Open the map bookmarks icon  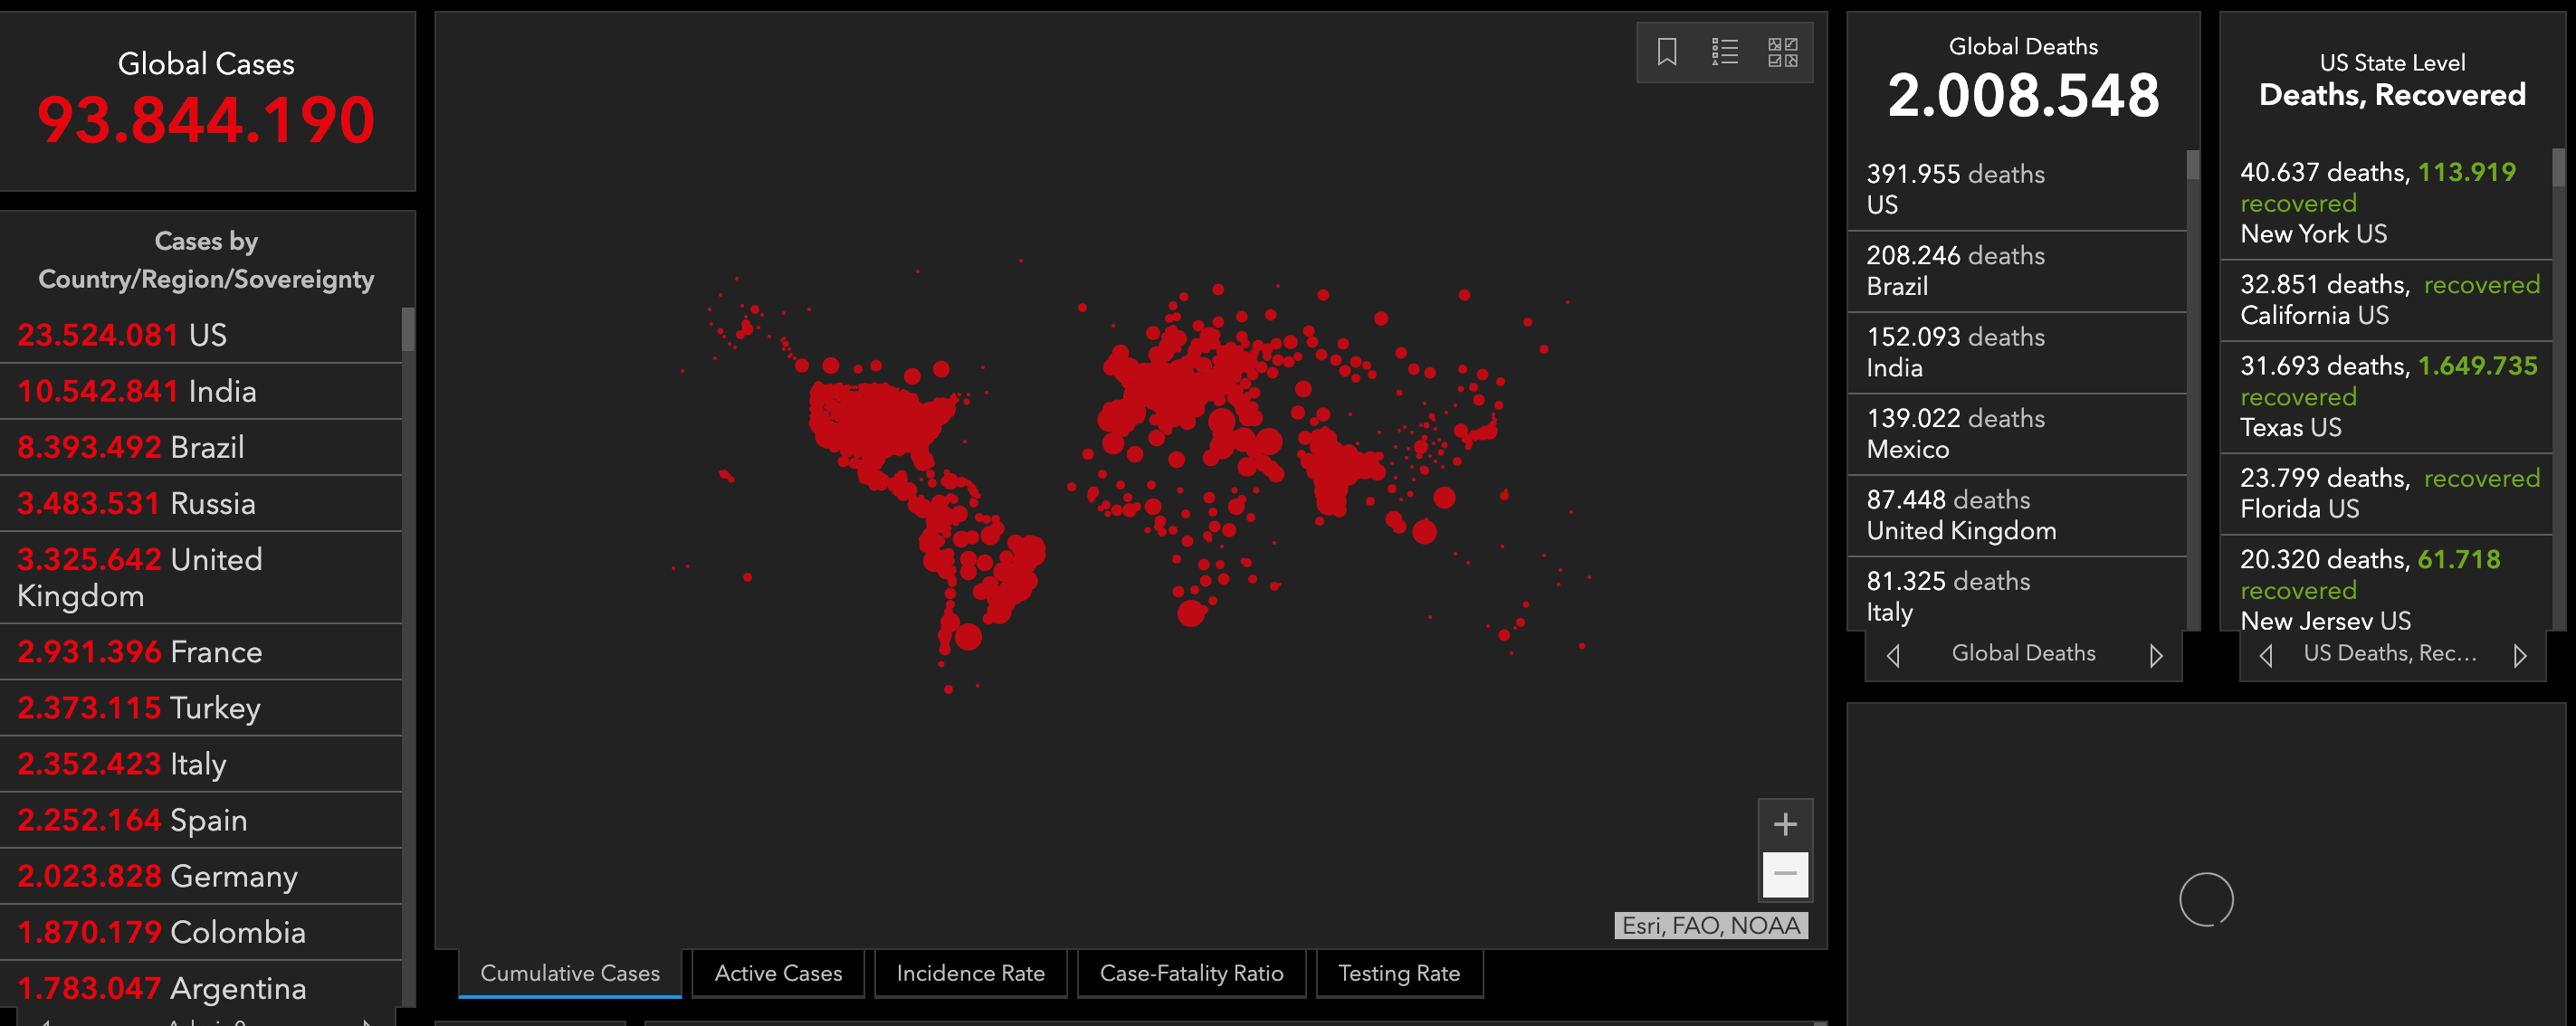click(1666, 52)
